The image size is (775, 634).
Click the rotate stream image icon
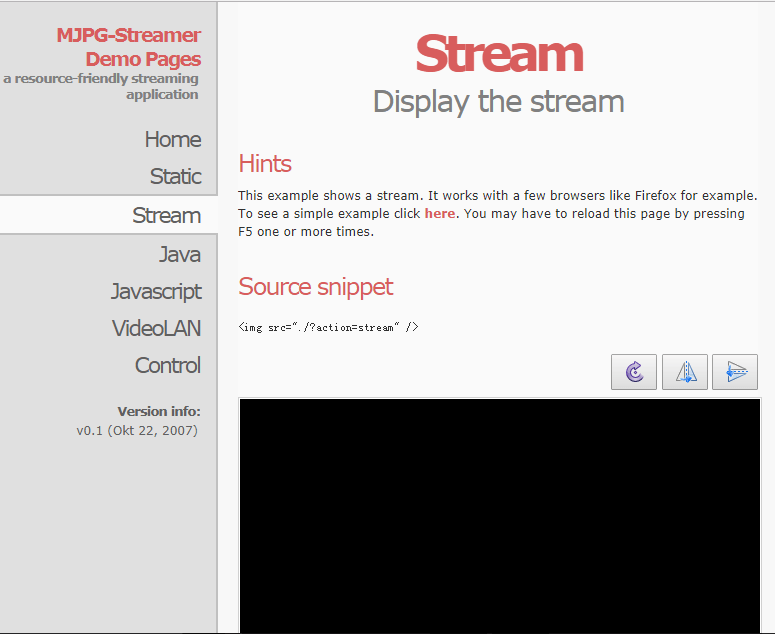pyautogui.click(x=634, y=372)
